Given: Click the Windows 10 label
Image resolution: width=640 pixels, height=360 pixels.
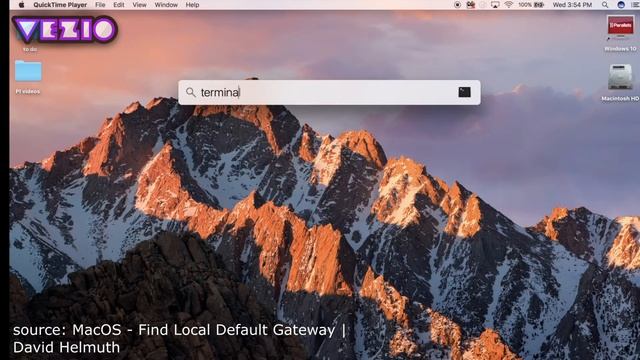Looking at the screenshot, I should click(x=620, y=49).
